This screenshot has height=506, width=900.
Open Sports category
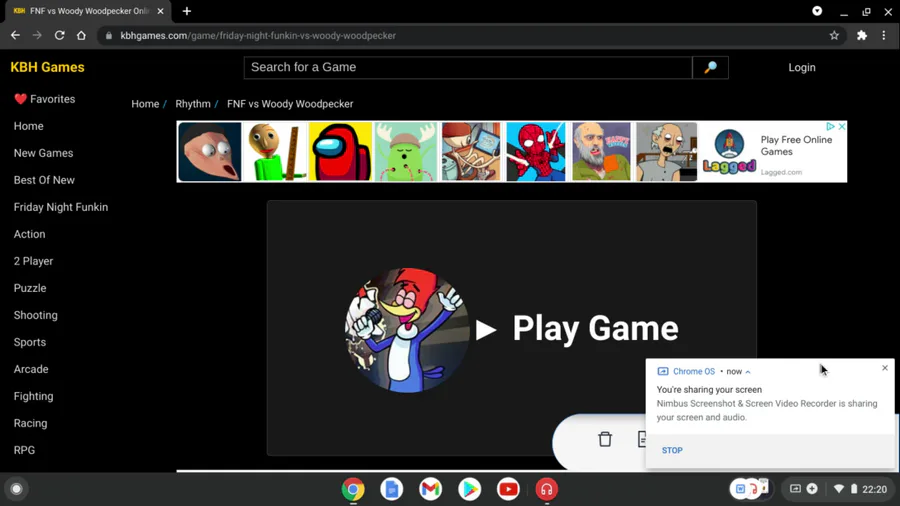(30, 342)
